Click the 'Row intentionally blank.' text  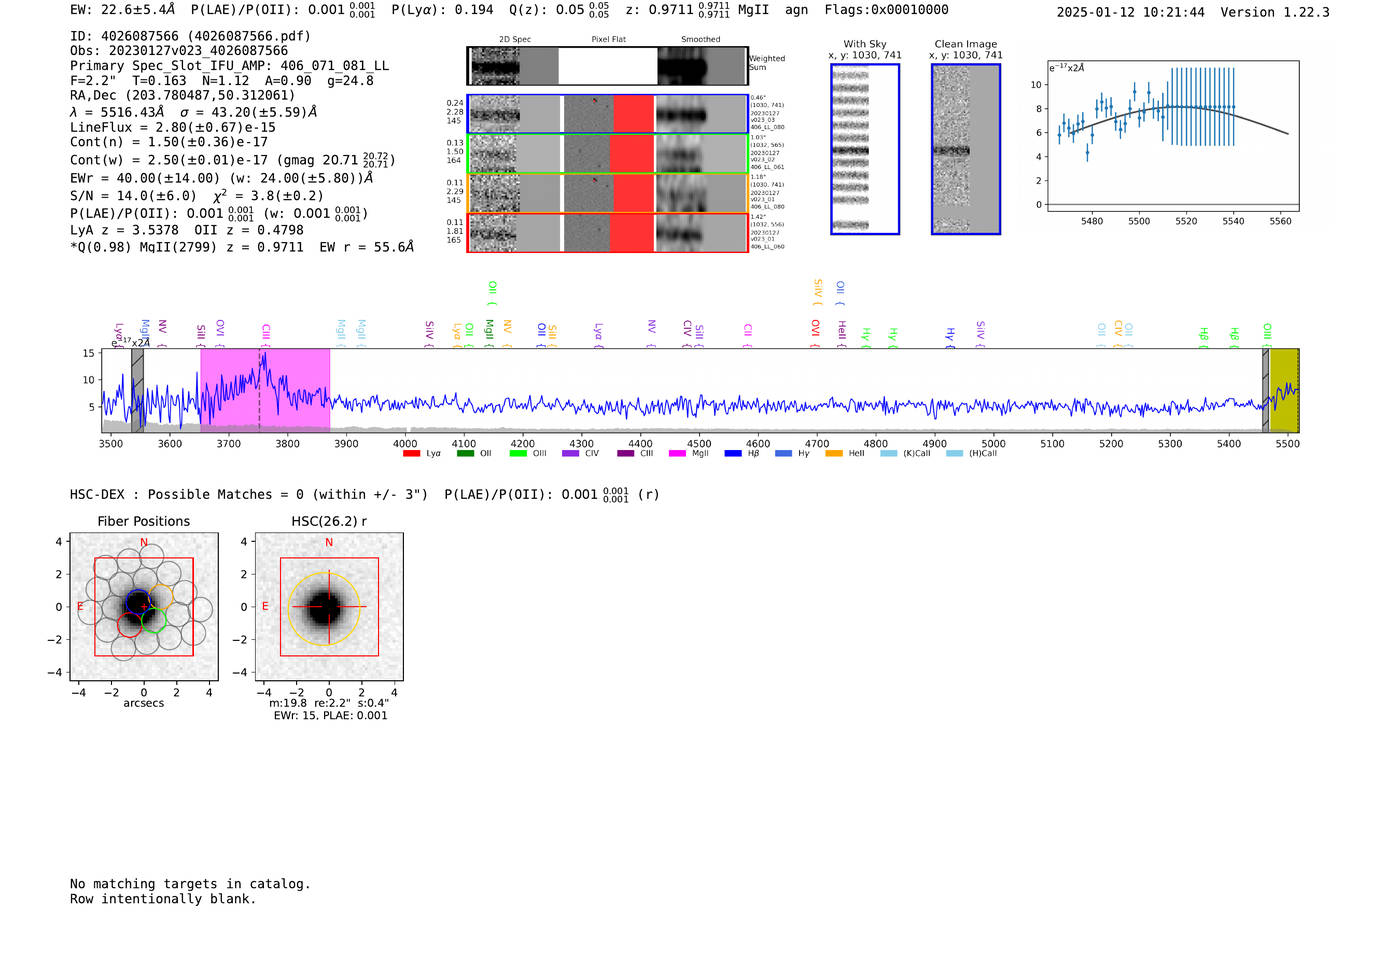[163, 899]
